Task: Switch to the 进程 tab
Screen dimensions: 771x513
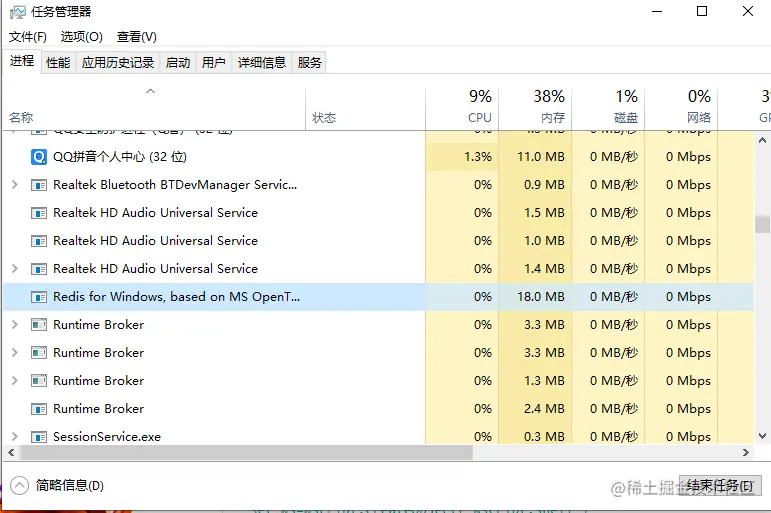Action: tap(22, 61)
